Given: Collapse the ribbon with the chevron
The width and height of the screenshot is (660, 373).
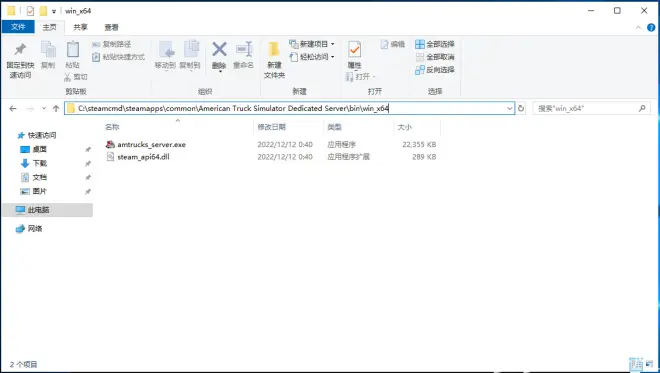Looking at the screenshot, I should 639,28.
